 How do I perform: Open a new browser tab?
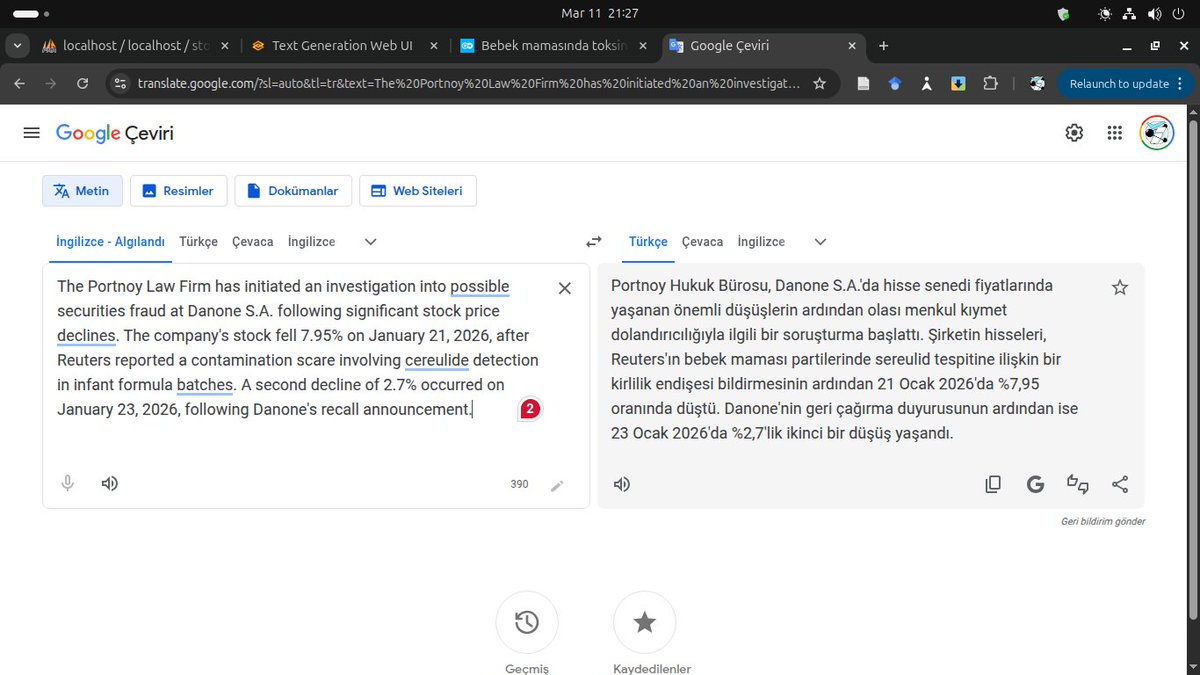click(x=884, y=45)
